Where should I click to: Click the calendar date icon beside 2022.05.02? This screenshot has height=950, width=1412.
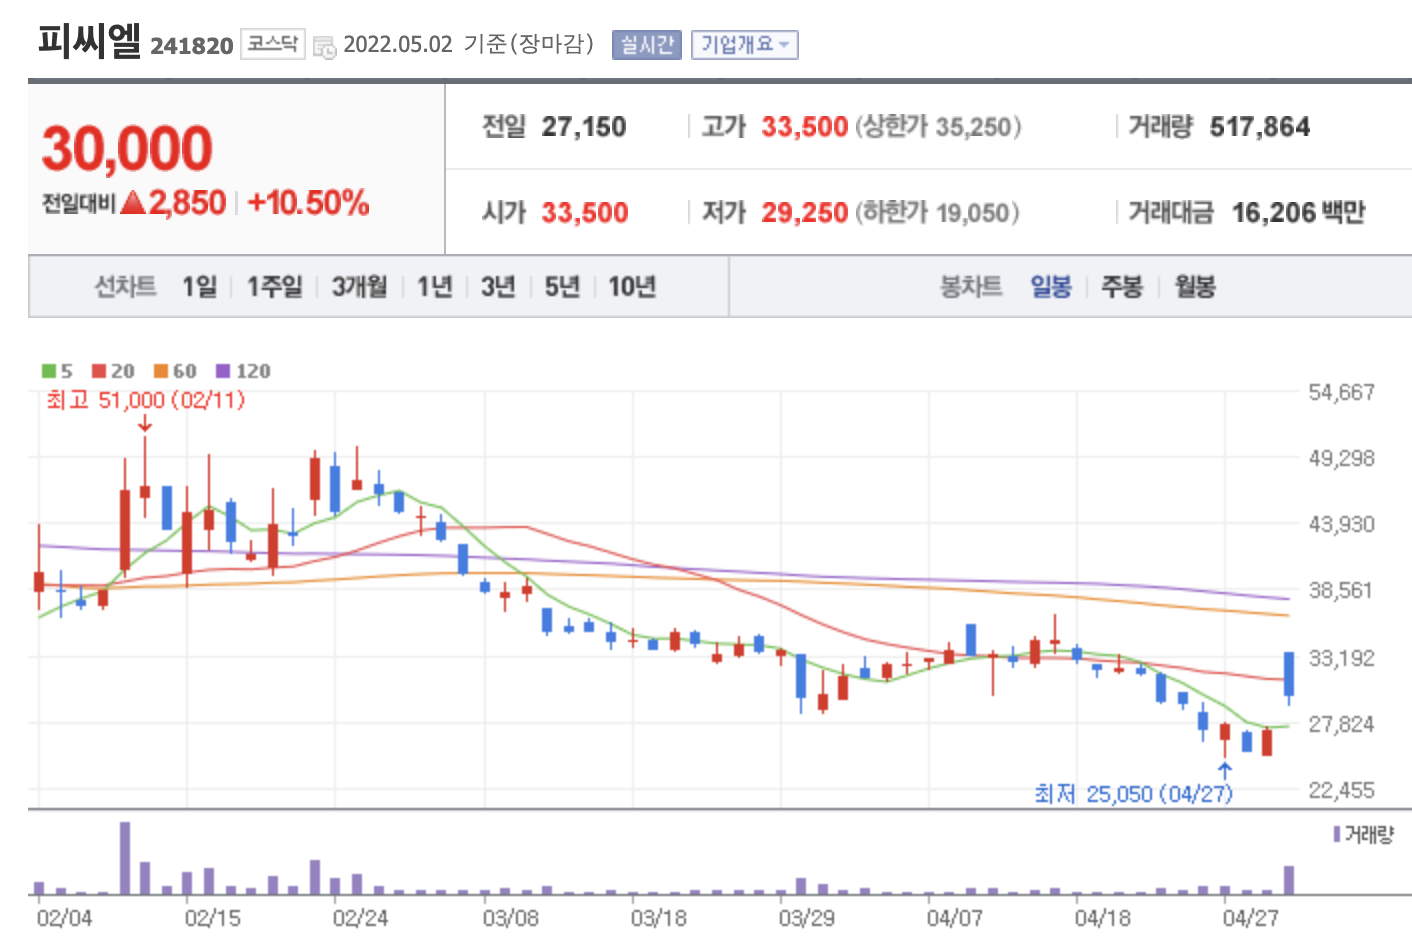(x=325, y=46)
